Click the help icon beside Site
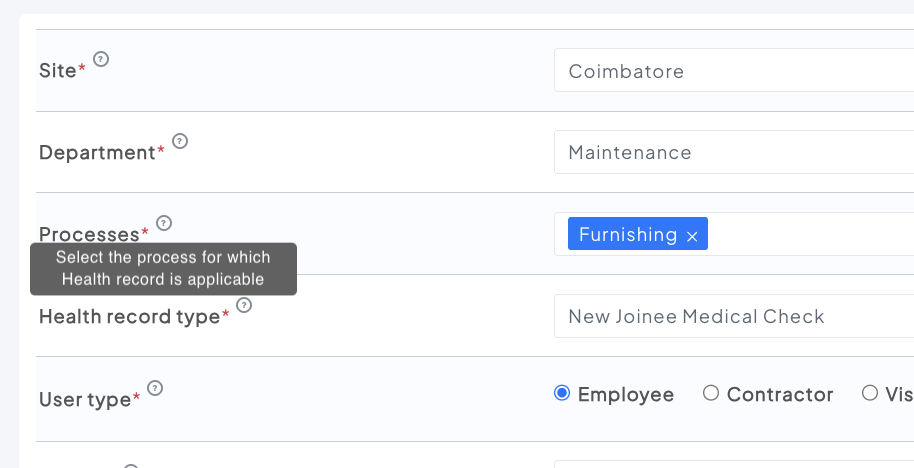 (101, 59)
